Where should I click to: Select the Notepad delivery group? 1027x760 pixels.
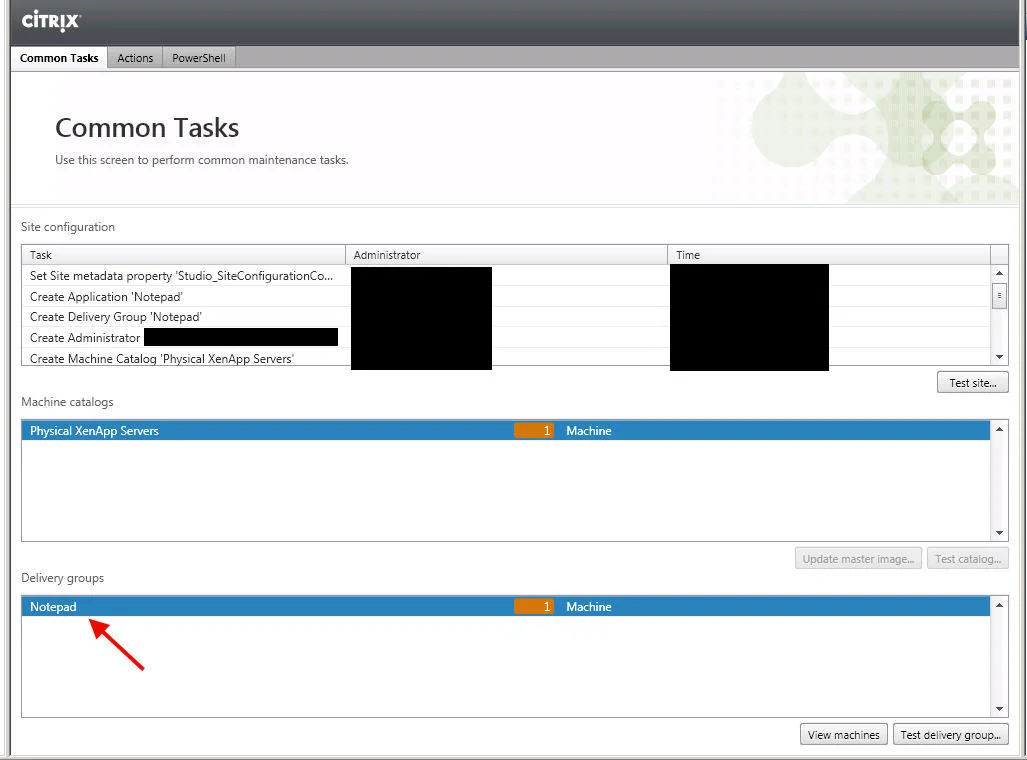pyautogui.click(x=506, y=607)
